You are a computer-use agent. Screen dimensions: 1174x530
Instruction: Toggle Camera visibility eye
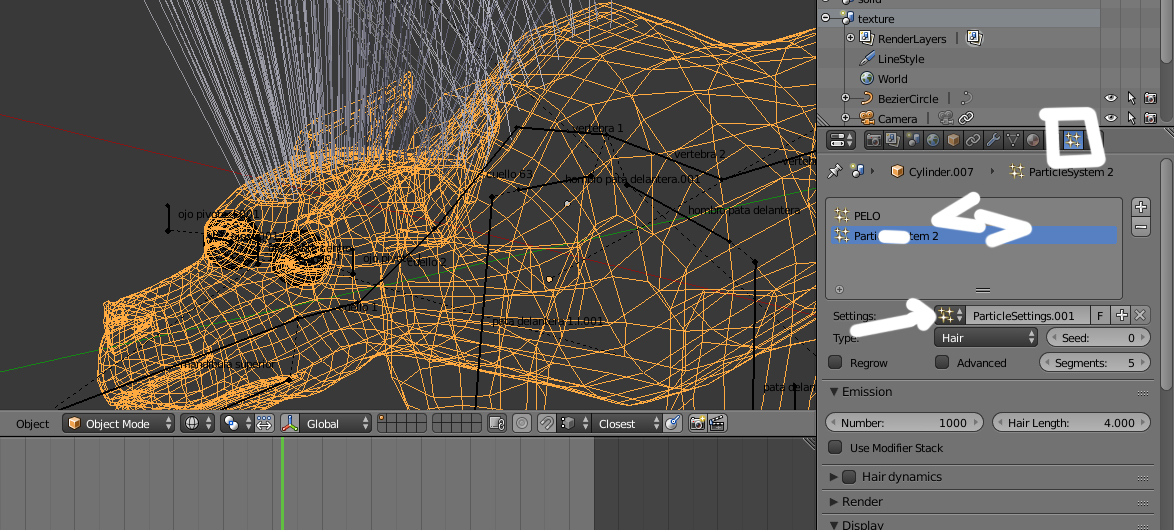pos(1111,118)
